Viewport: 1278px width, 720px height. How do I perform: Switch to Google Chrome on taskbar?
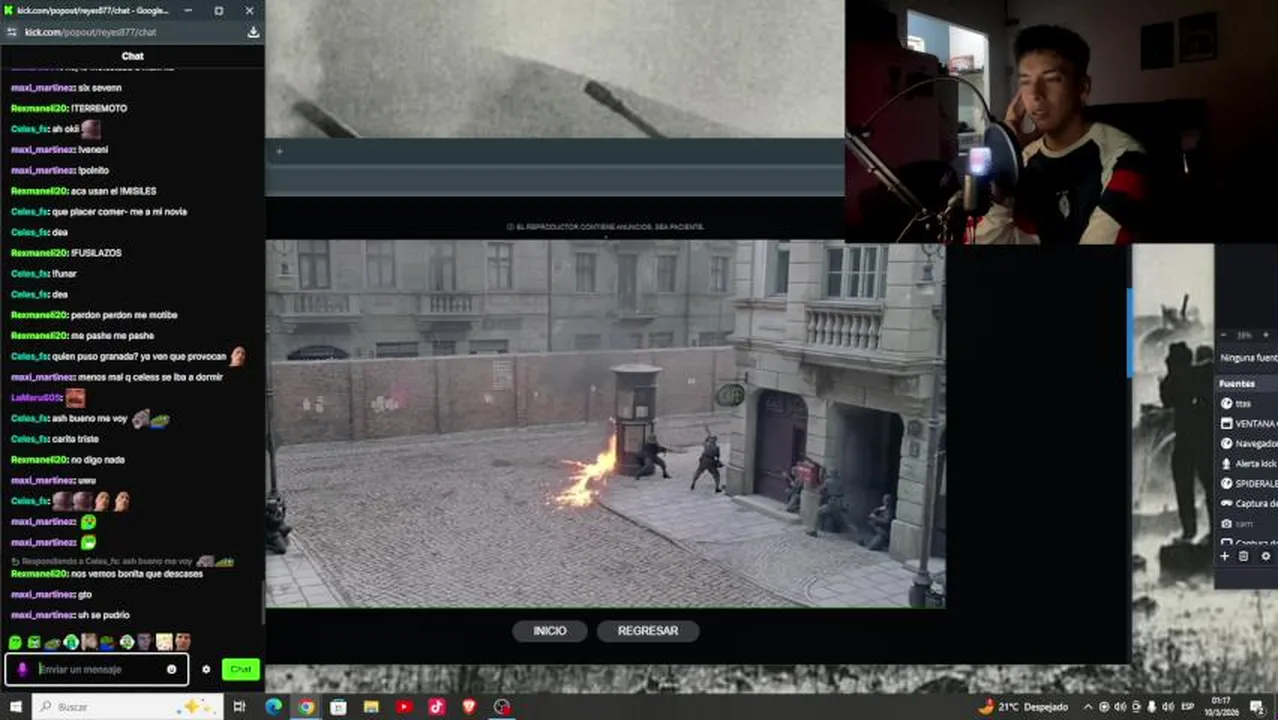(306, 707)
